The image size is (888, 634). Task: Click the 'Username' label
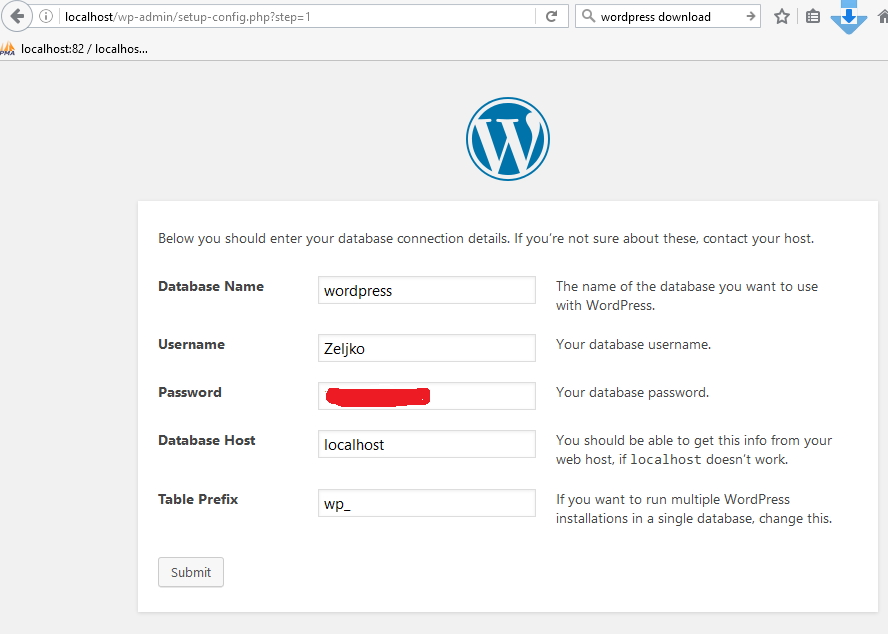(191, 344)
